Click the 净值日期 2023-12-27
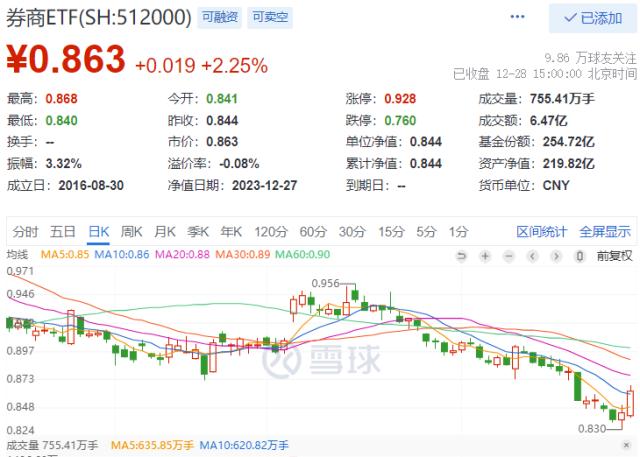640x457 pixels. [x=264, y=186]
